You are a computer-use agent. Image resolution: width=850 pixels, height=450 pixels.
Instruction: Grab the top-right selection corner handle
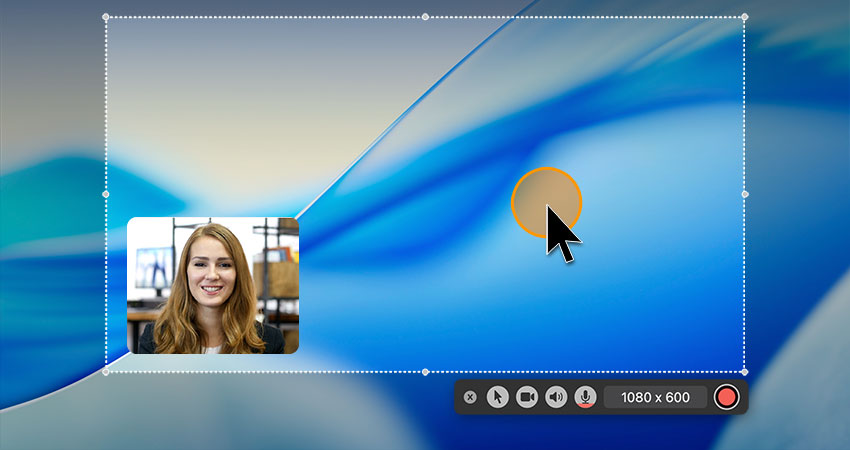tap(745, 17)
